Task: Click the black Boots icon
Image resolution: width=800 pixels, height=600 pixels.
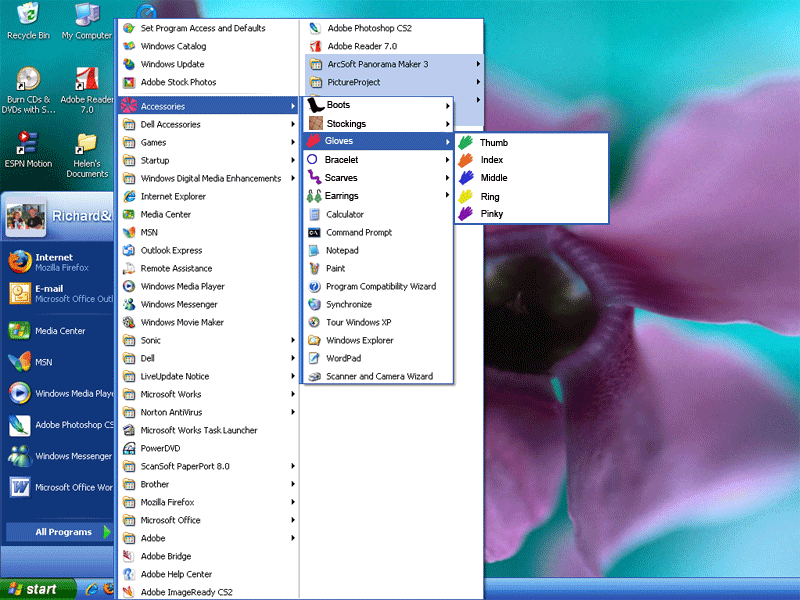Action: click(x=316, y=105)
